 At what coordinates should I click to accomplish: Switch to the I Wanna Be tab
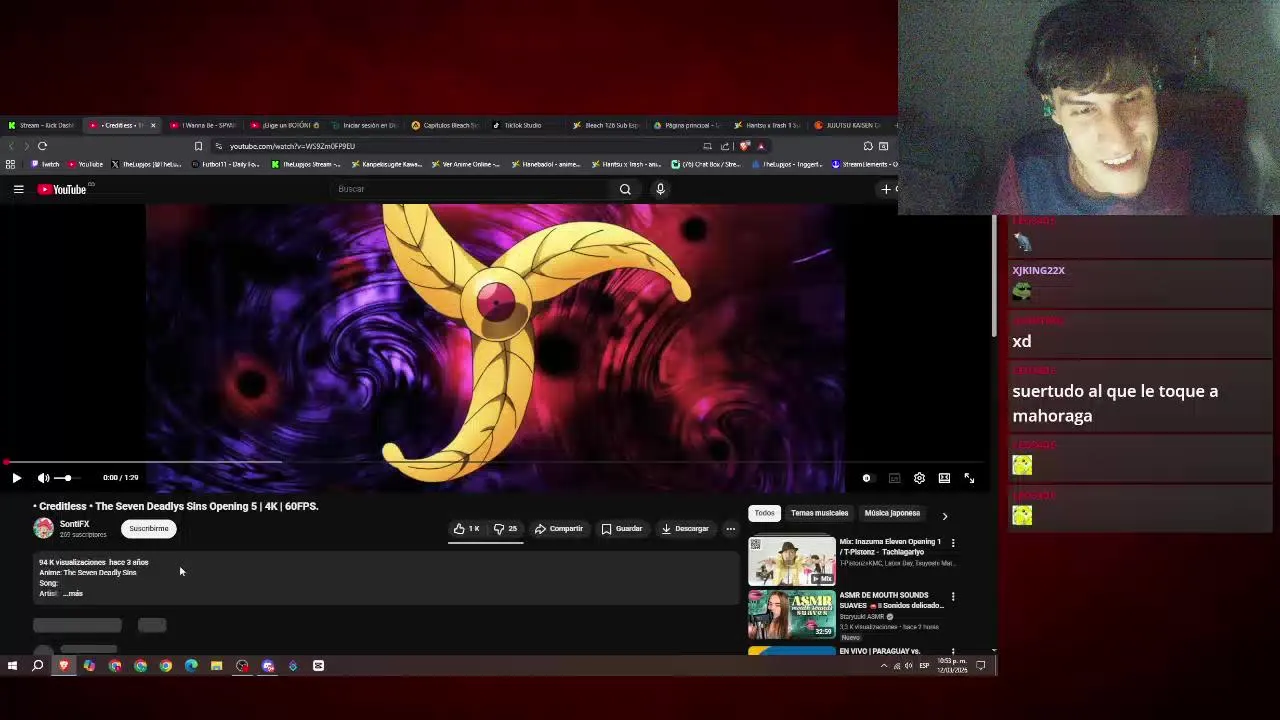202,125
